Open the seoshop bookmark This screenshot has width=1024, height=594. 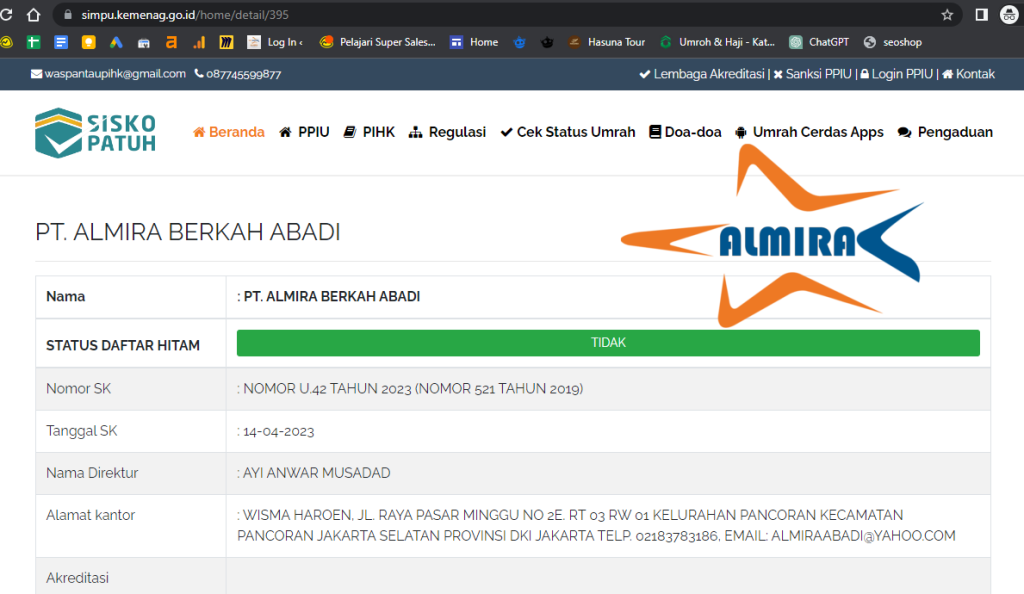click(893, 42)
